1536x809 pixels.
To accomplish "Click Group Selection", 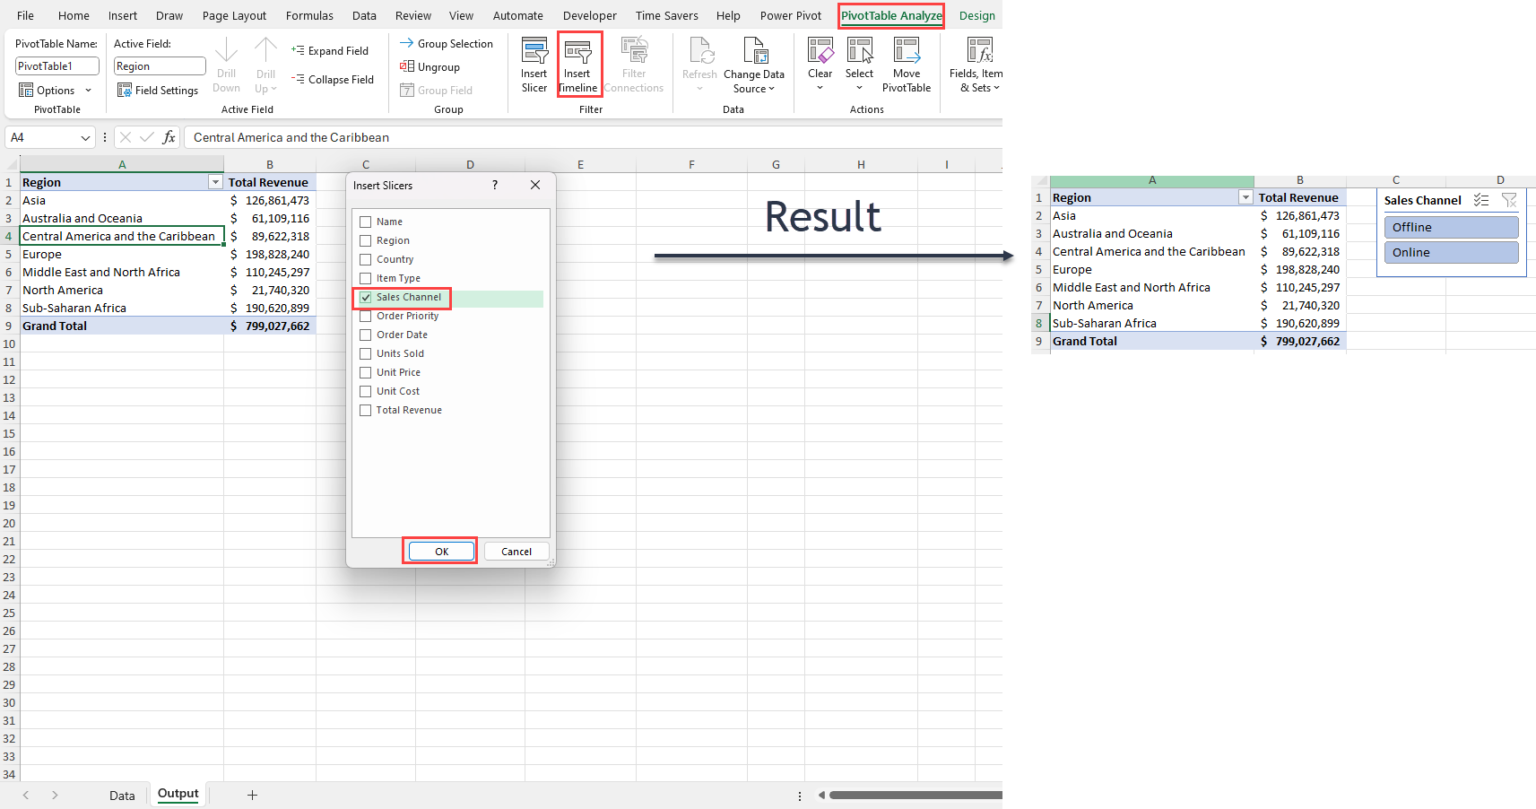I will pyautogui.click(x=446, y=44).
